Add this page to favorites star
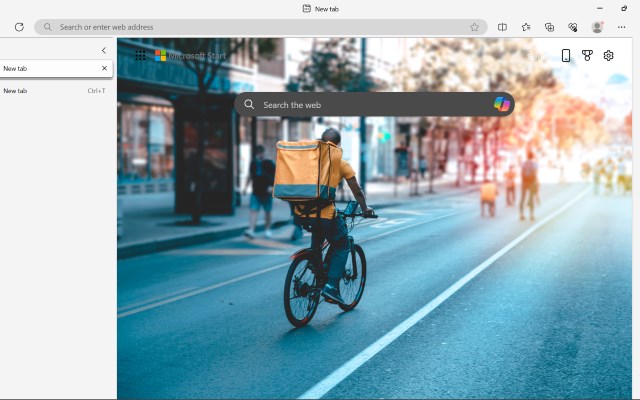 click(474, 27)
